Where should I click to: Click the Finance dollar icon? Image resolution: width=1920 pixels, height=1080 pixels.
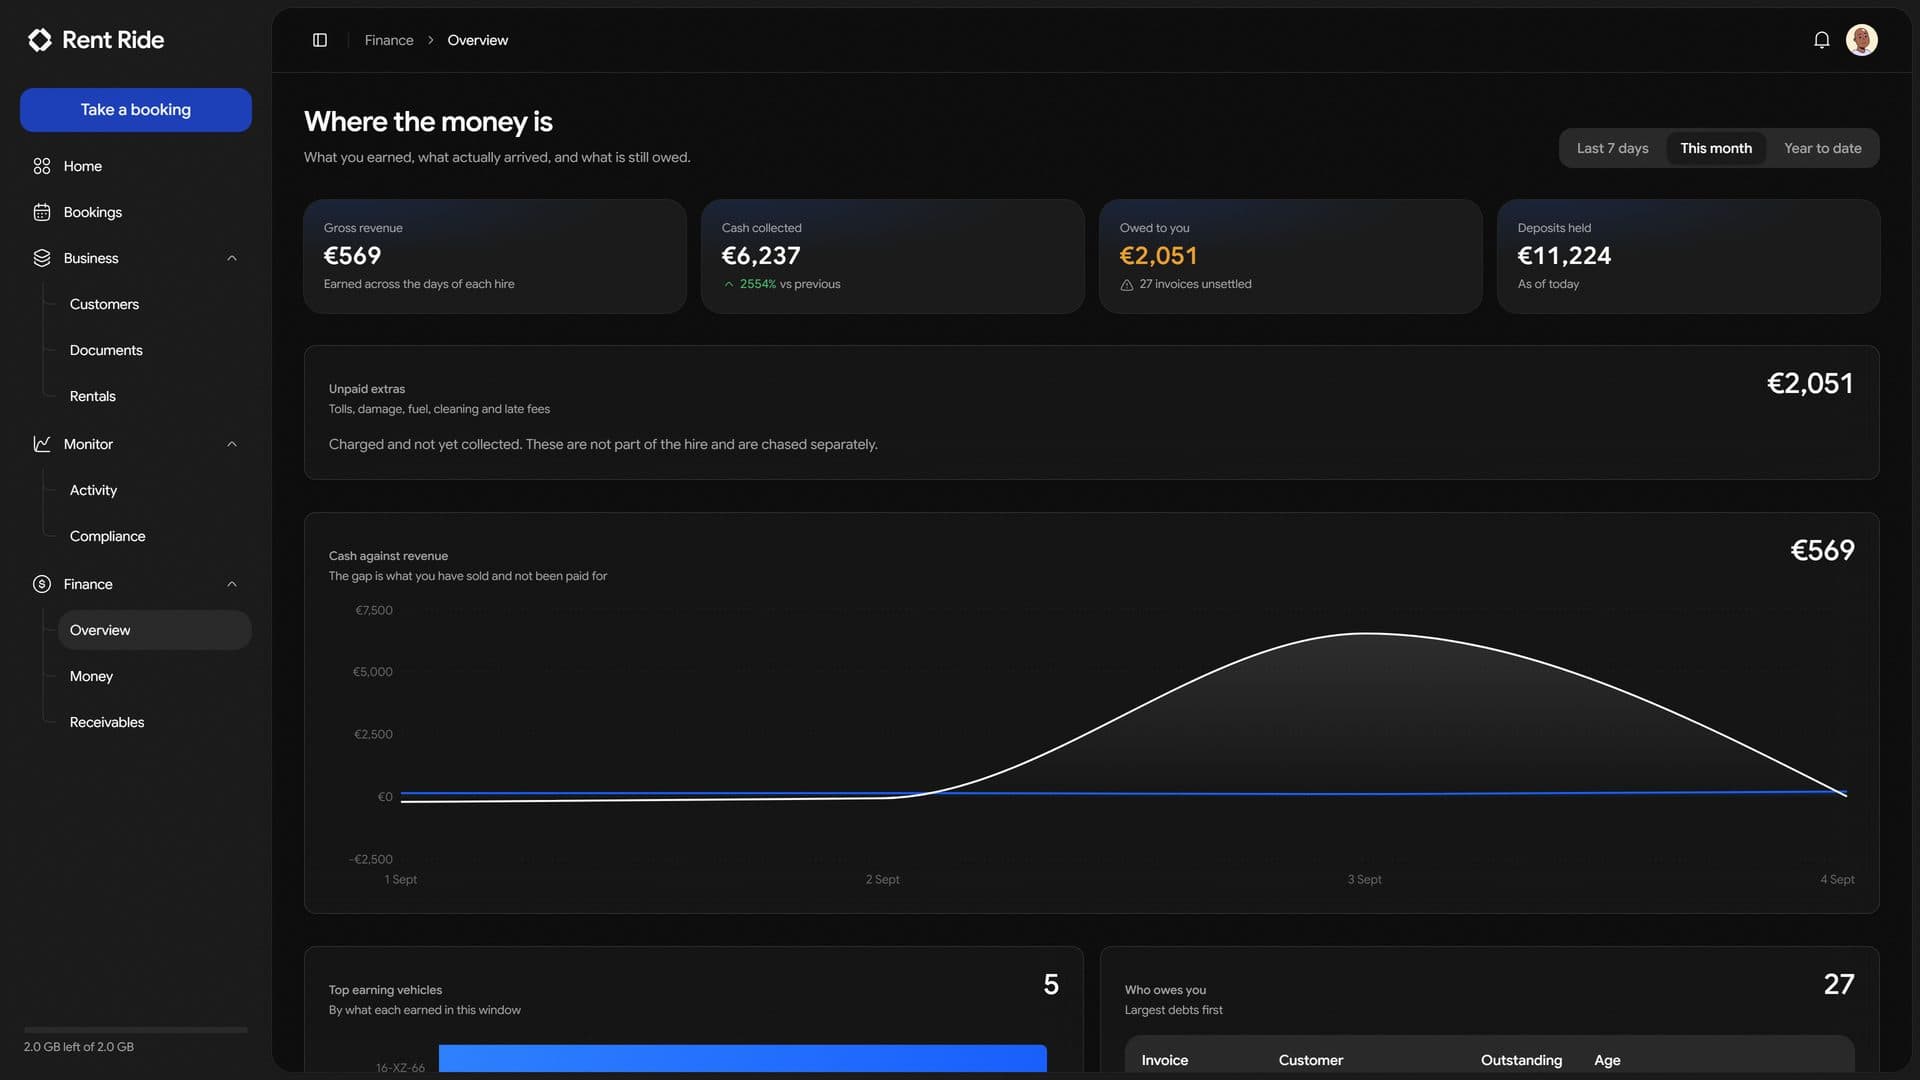[x=42, y=584]
